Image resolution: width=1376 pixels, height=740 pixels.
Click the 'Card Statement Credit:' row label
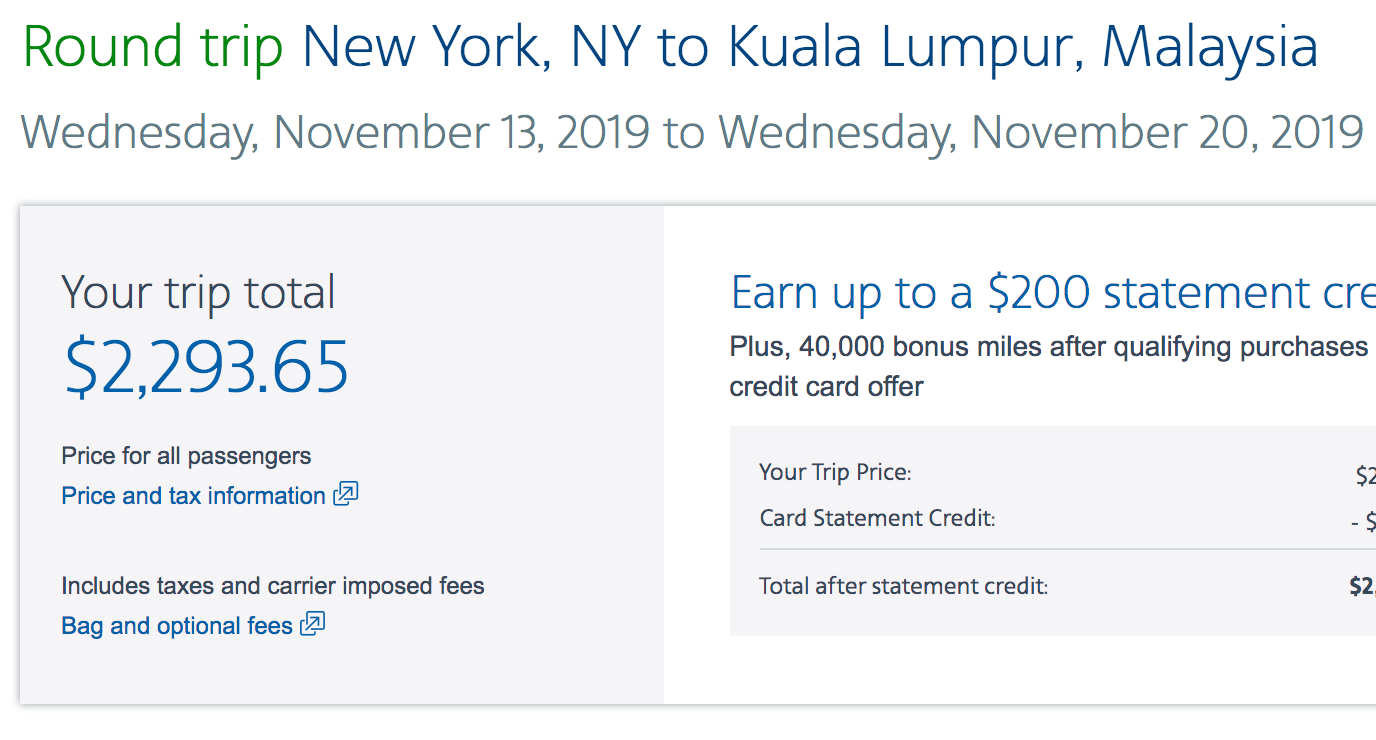click(877, 518)
